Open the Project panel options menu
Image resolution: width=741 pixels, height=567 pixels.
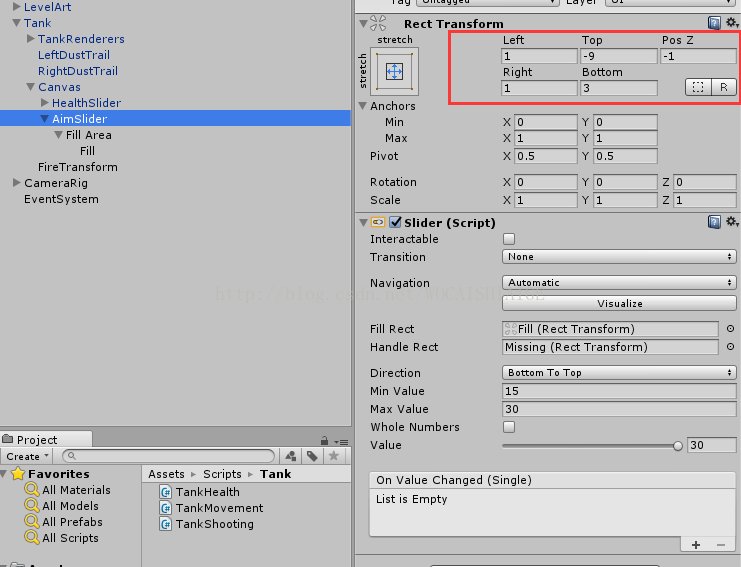tap(341, 442)
